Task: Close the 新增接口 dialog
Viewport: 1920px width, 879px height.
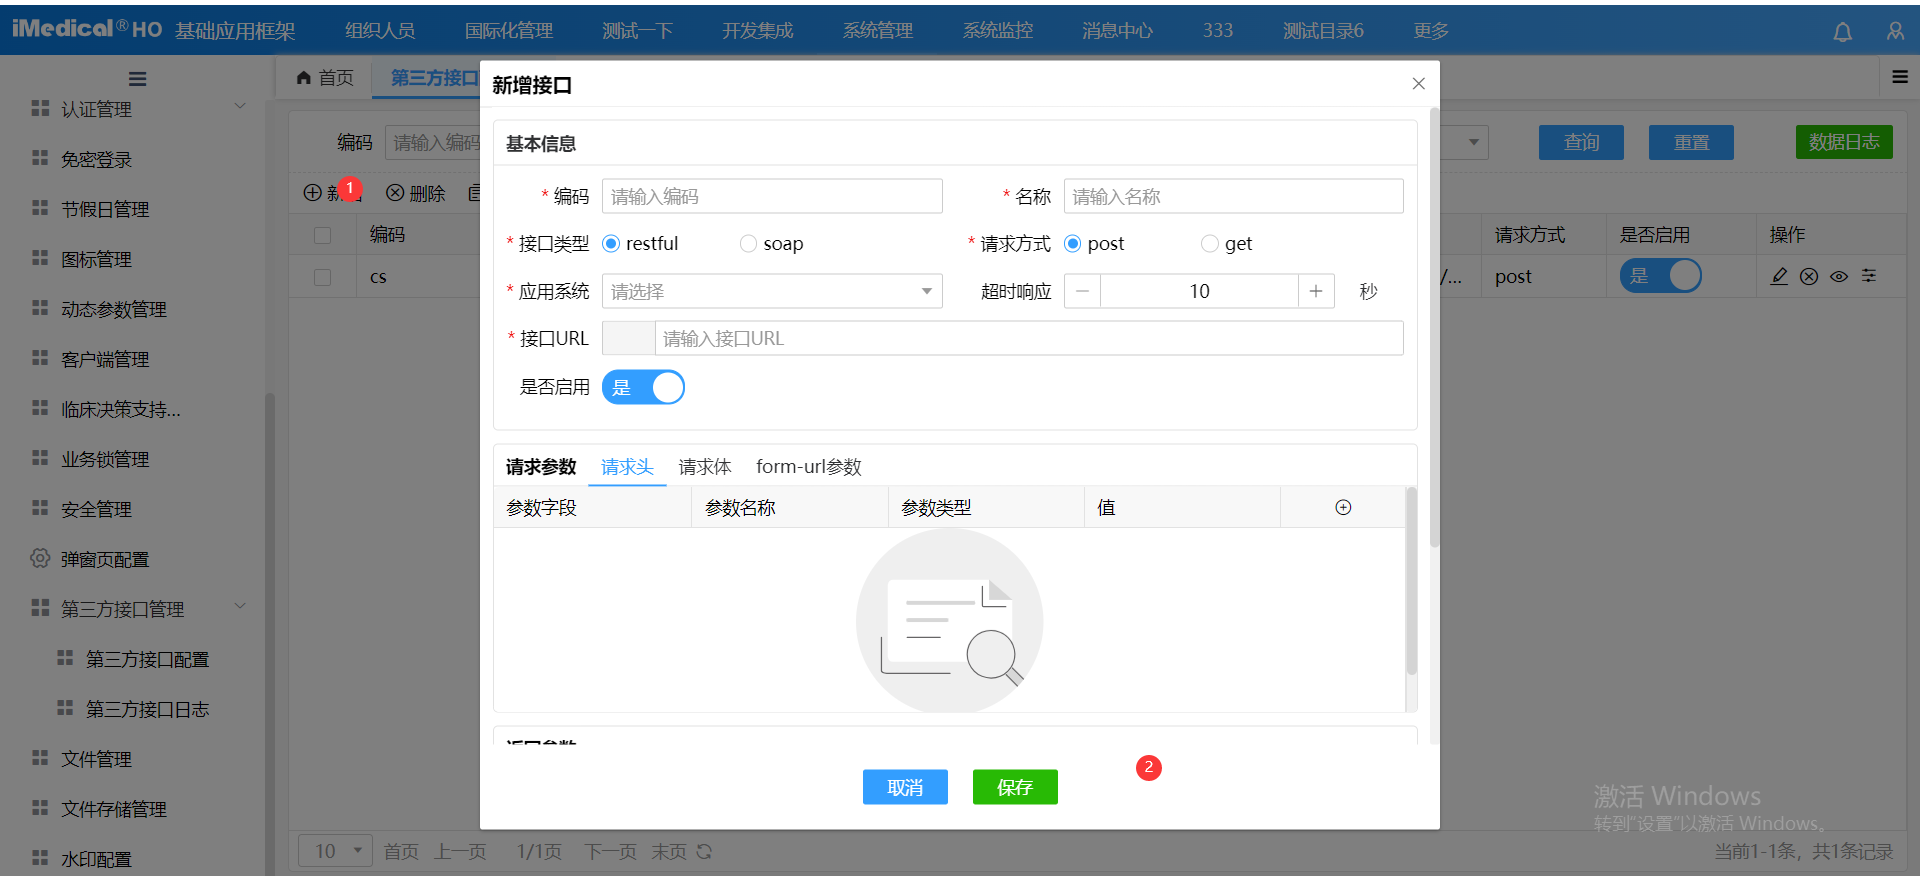Action: click(1418, 84)
